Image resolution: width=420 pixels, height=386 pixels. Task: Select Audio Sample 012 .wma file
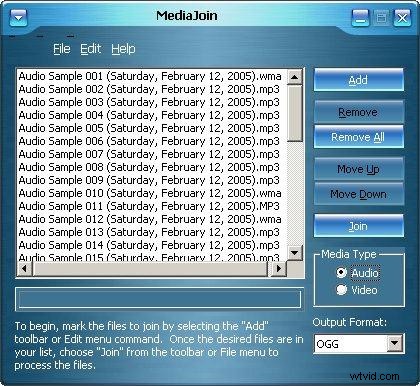(150, 219)
